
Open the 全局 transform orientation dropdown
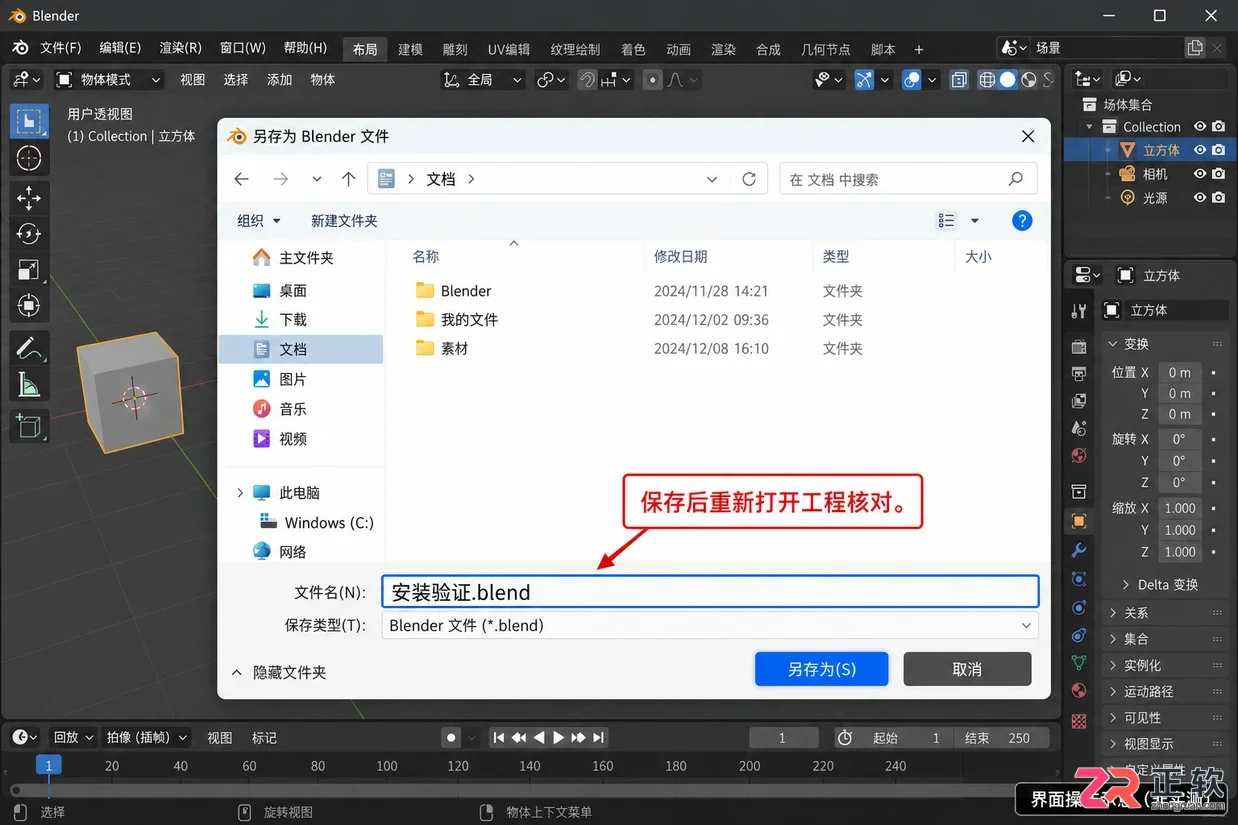[483, 80]
